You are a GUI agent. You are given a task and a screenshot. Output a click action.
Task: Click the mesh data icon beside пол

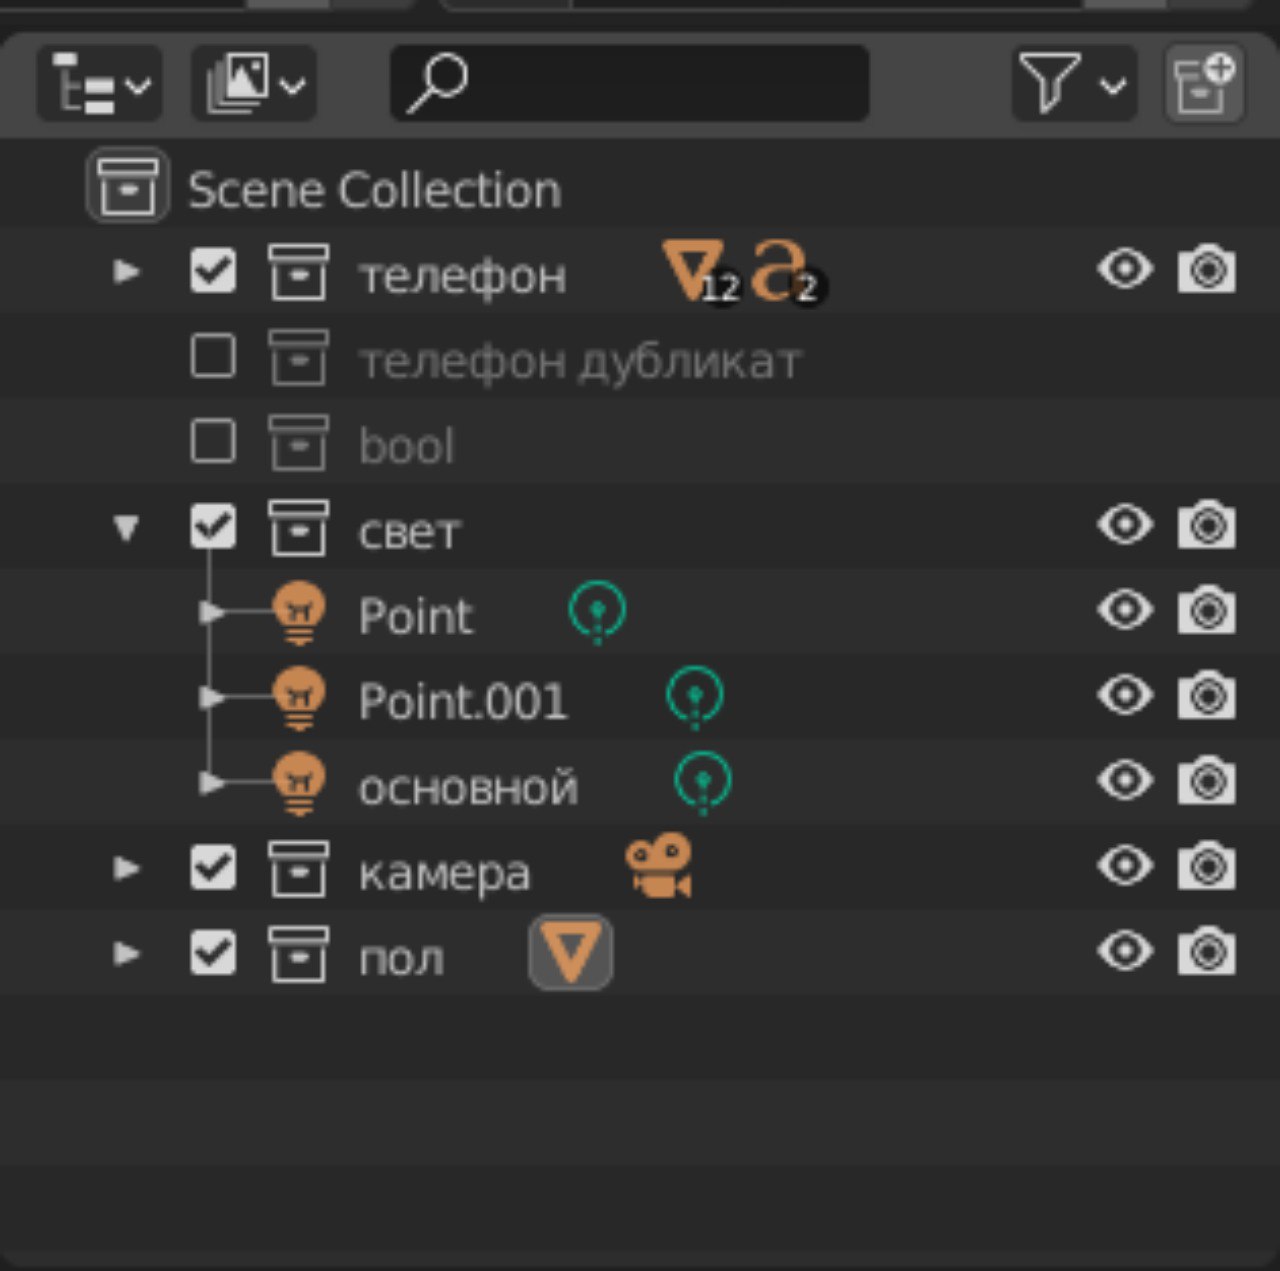click(x=570, y=953)
